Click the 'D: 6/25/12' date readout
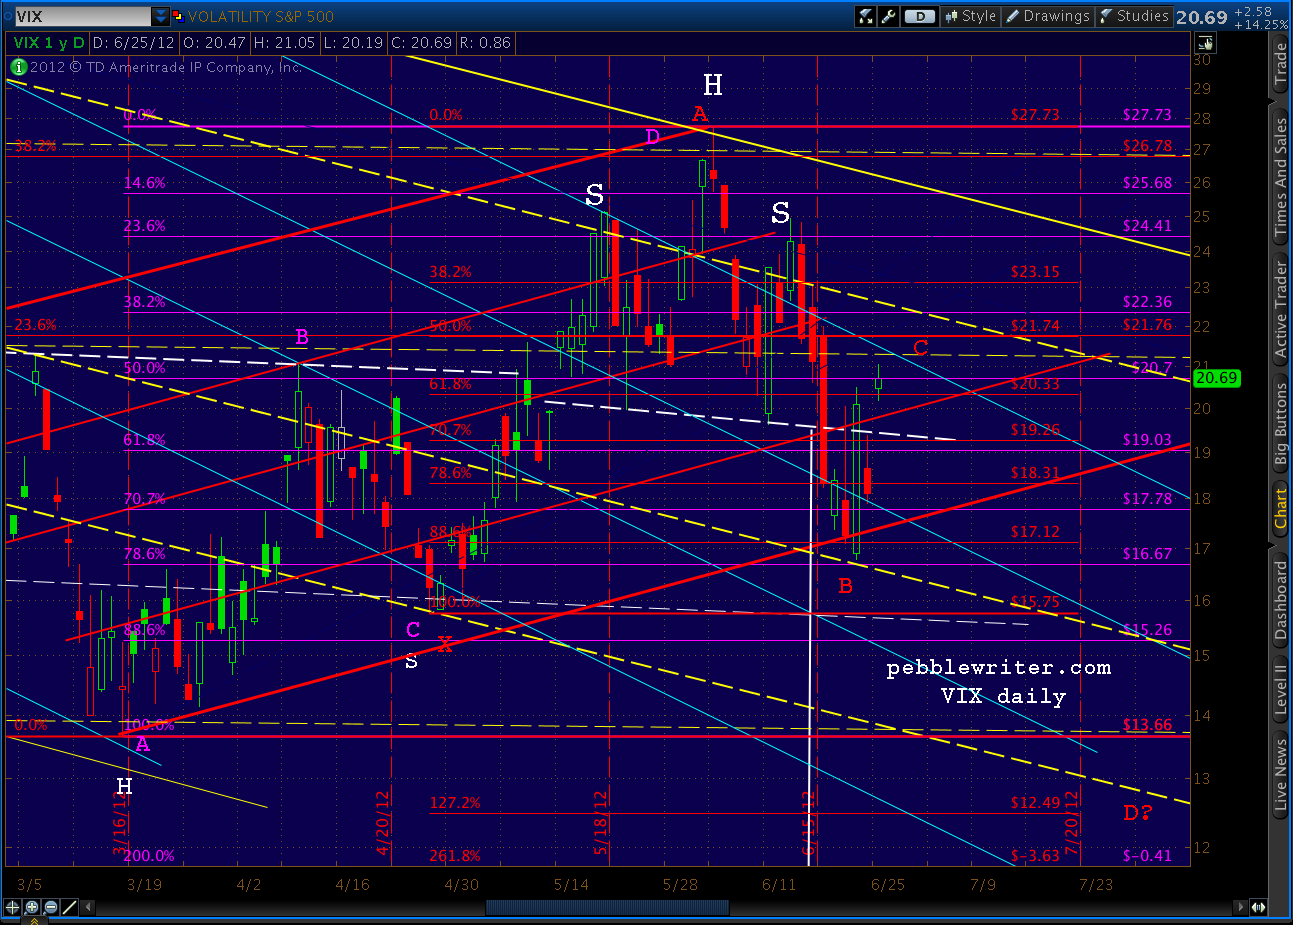This screenshot has width=1293, height=925. 133,43
